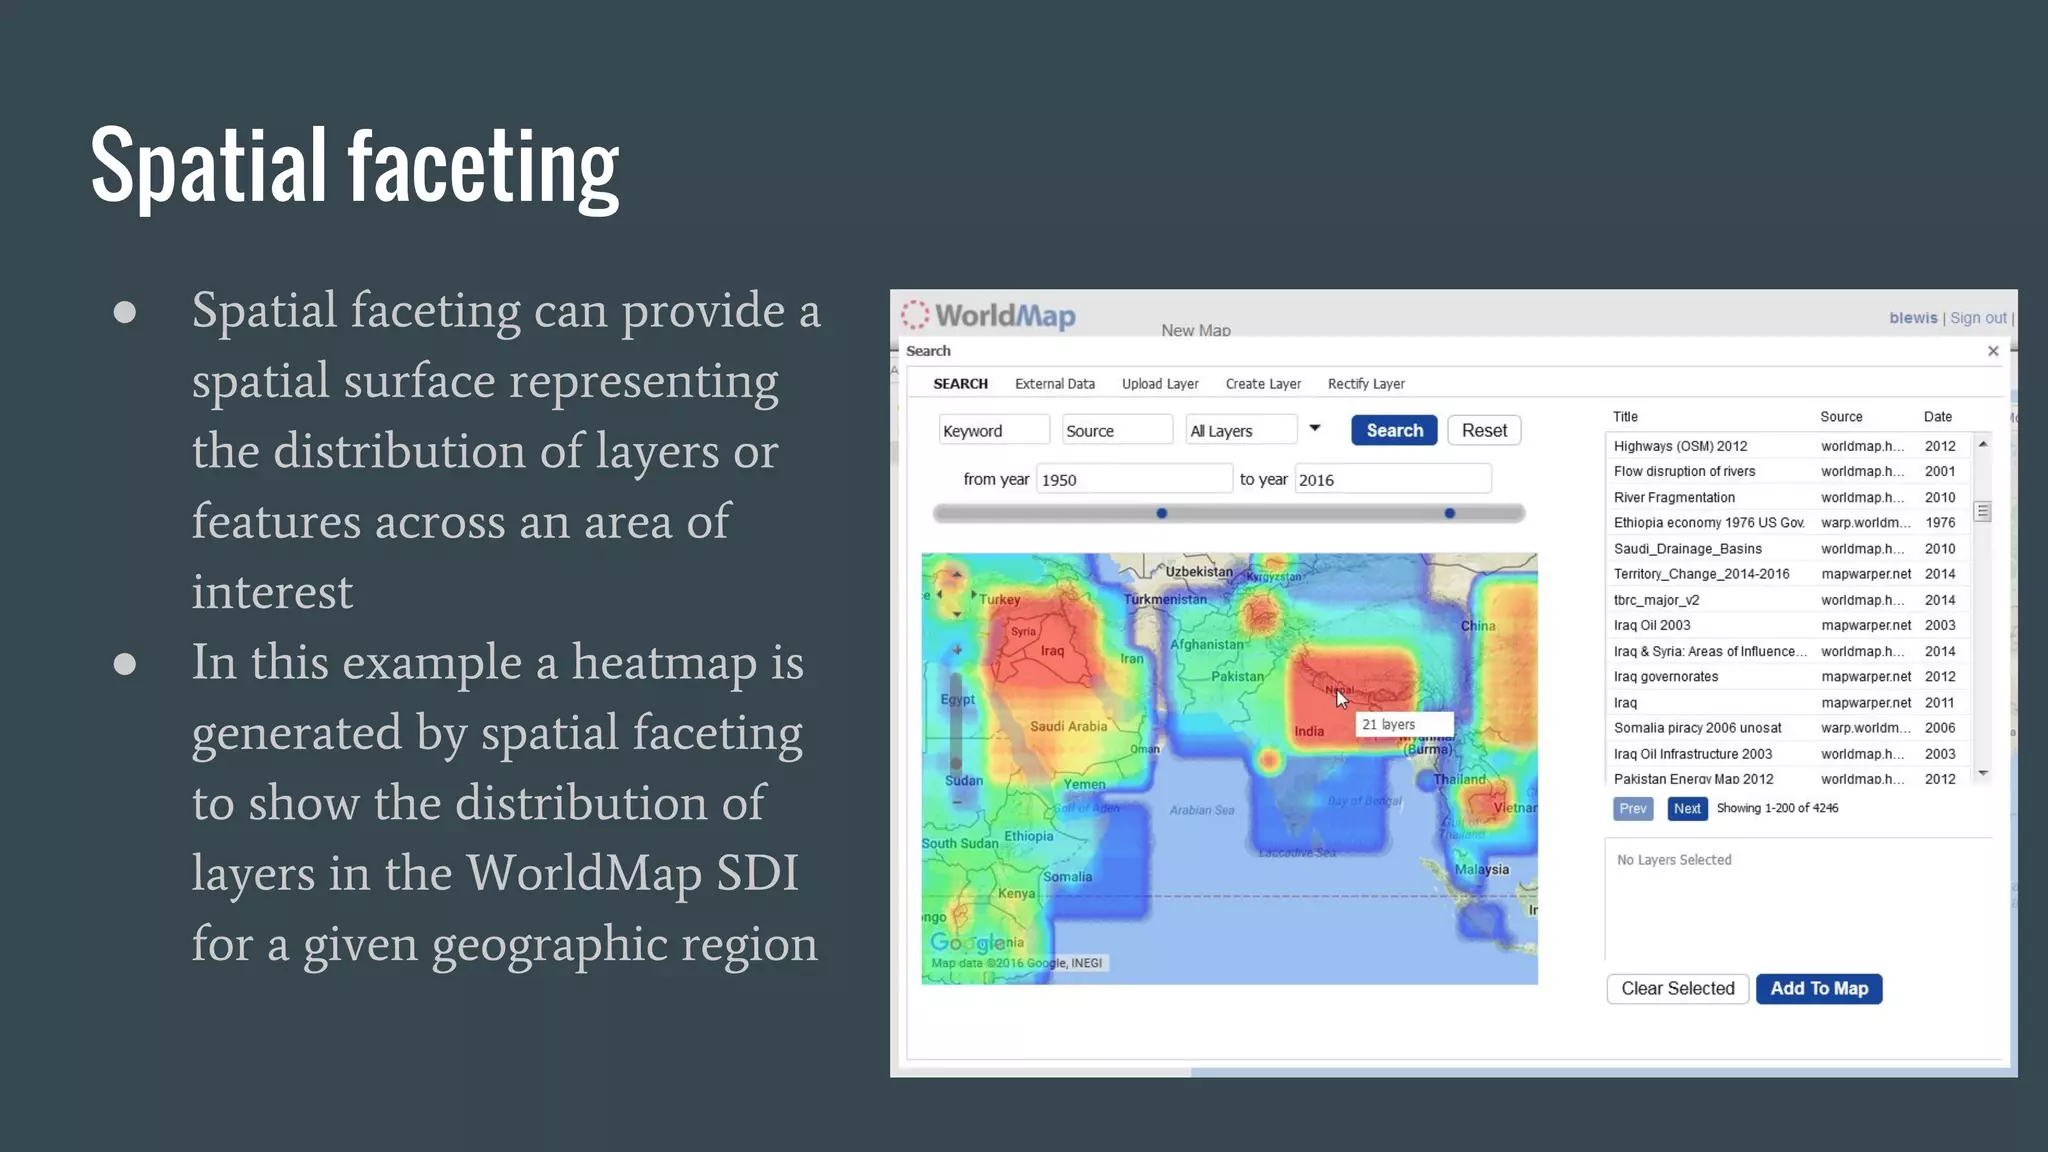
Task: Open the All Layers dropdown arrow
Action: click(1315, 429)
